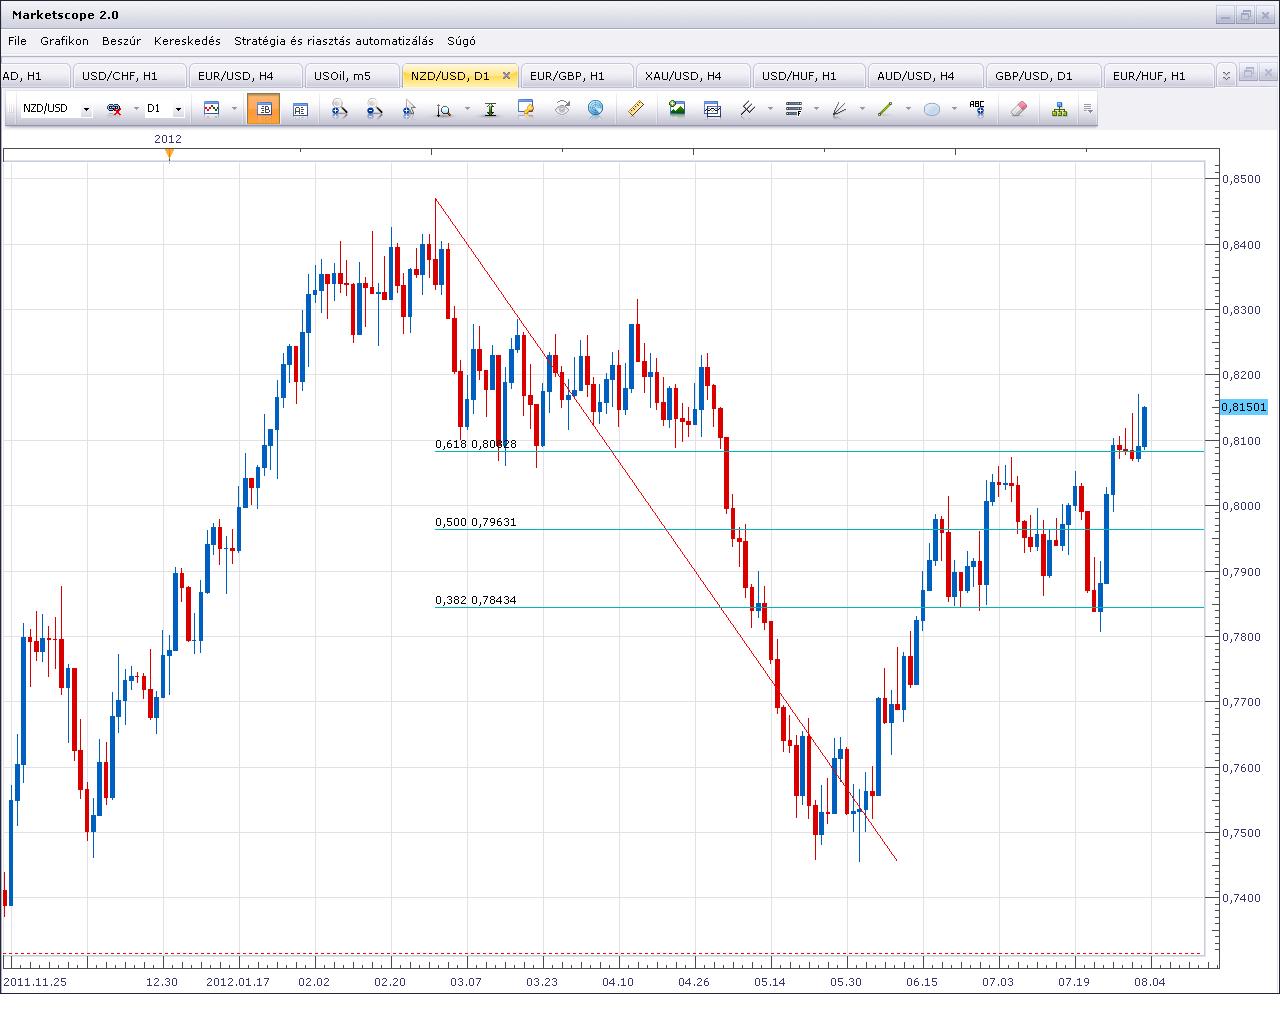Select the Fibonacci retracement tool
Image resolution: width=1280 pixels, height=1024 pixels.
(794, 109)
